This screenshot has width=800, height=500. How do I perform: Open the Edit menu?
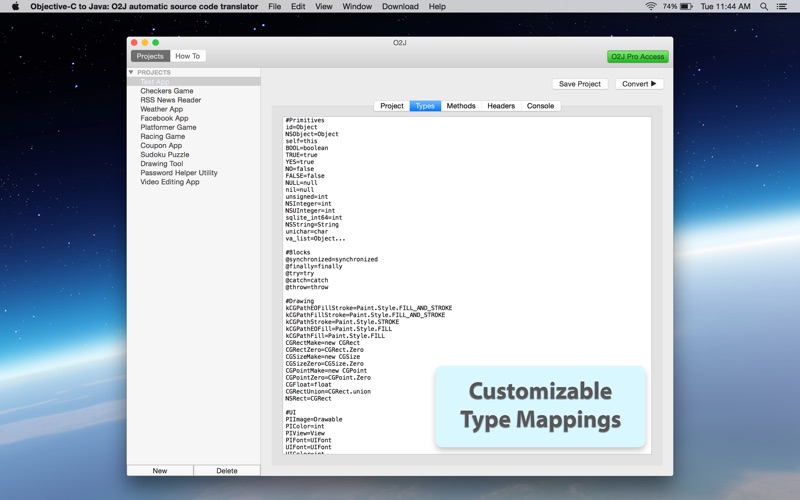pos(298,6)
